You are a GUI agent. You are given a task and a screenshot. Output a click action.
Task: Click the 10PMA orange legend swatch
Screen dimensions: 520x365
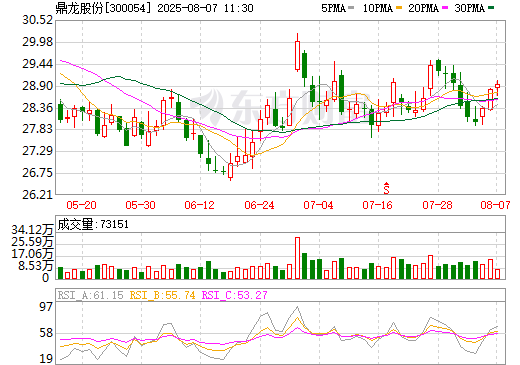(399, 8)
